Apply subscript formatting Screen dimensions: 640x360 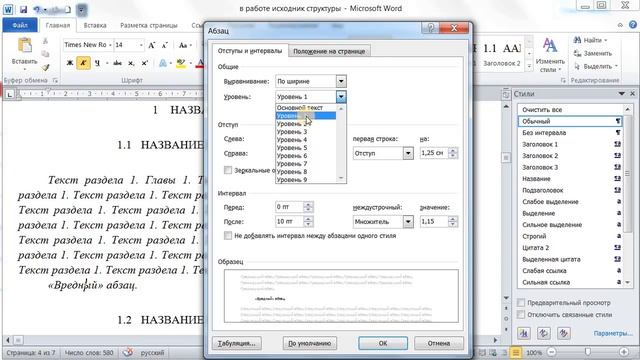[x=131, y=63]
